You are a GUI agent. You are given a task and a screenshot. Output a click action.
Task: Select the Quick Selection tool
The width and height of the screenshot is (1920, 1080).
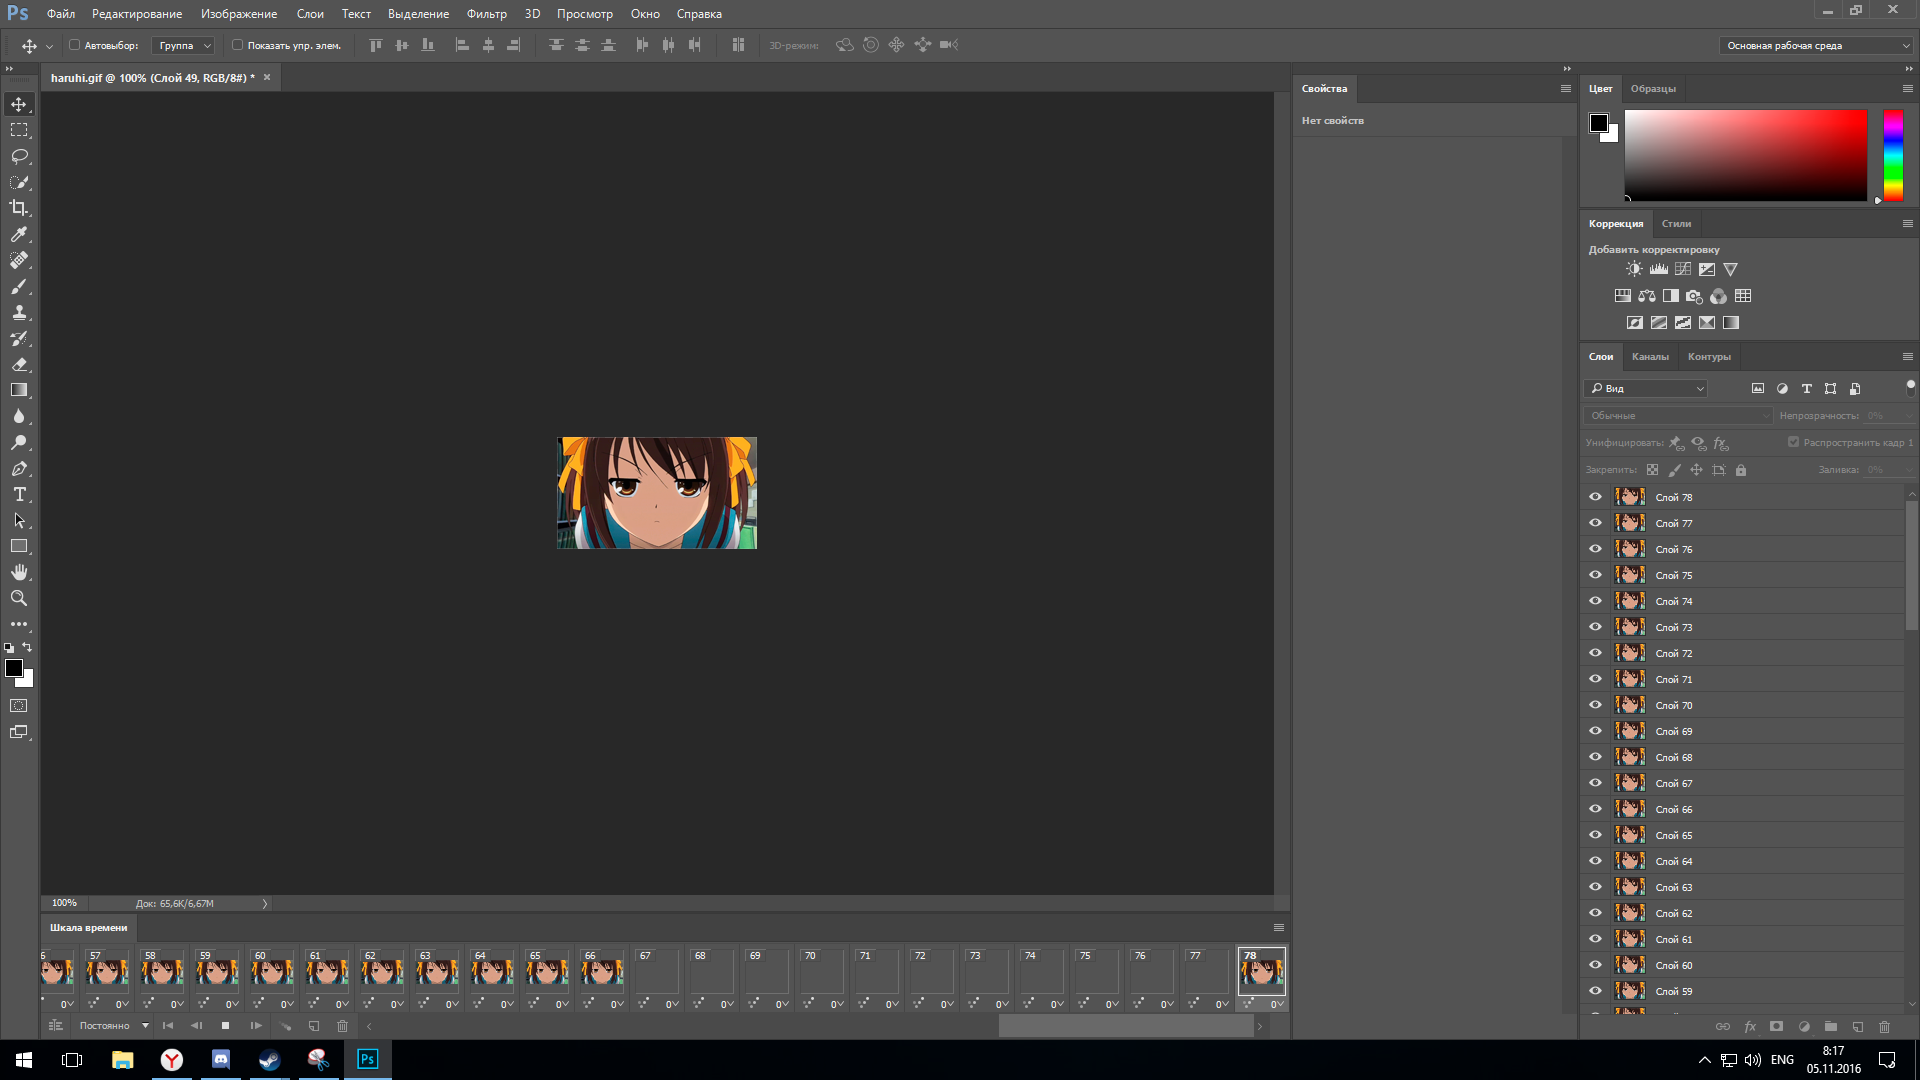pyautogui.click(x=19, y=182)
